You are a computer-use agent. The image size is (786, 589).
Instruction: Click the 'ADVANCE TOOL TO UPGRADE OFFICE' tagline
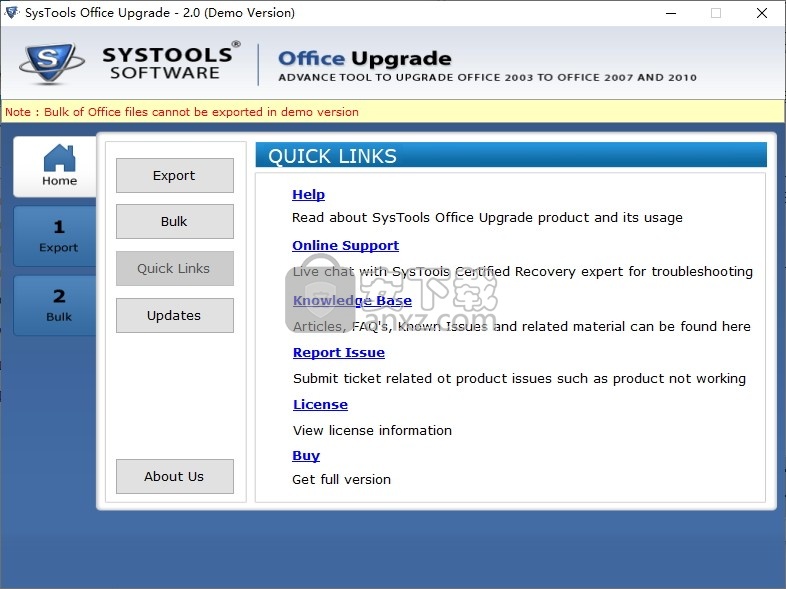point(487,78)
